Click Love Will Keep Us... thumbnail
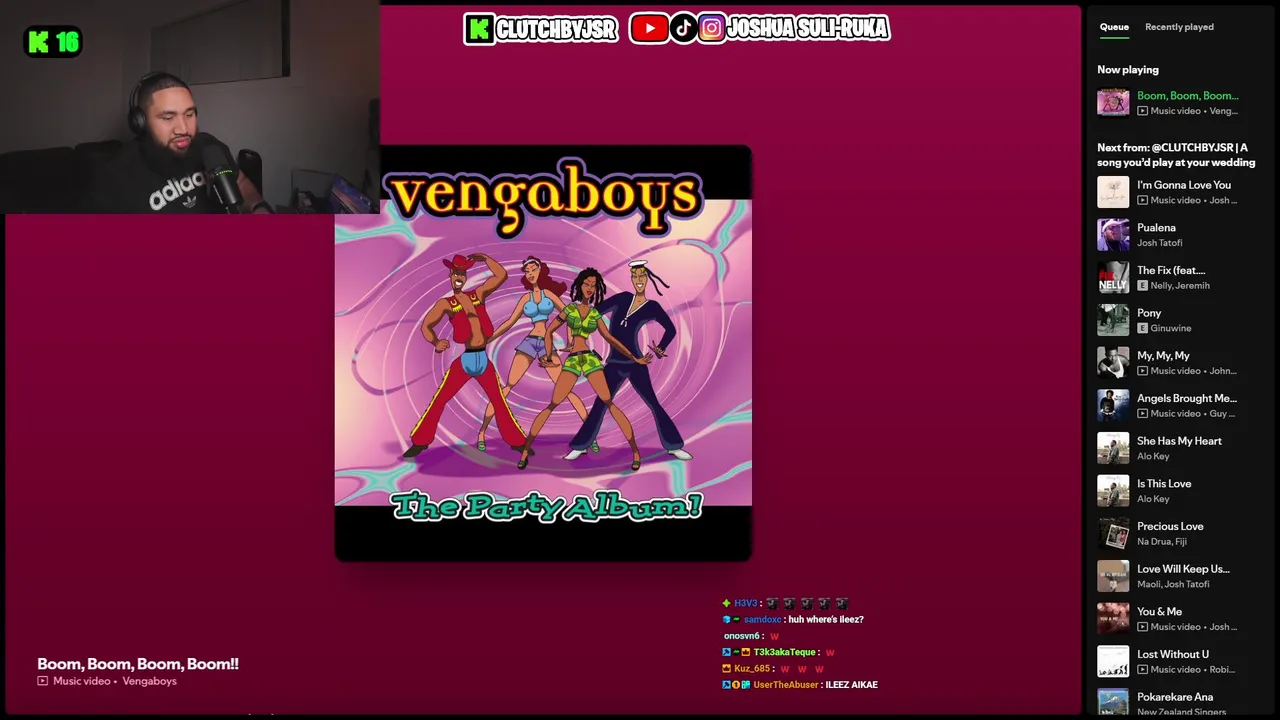Screen dimensions: 1280x720 [x=1113, y=576]
